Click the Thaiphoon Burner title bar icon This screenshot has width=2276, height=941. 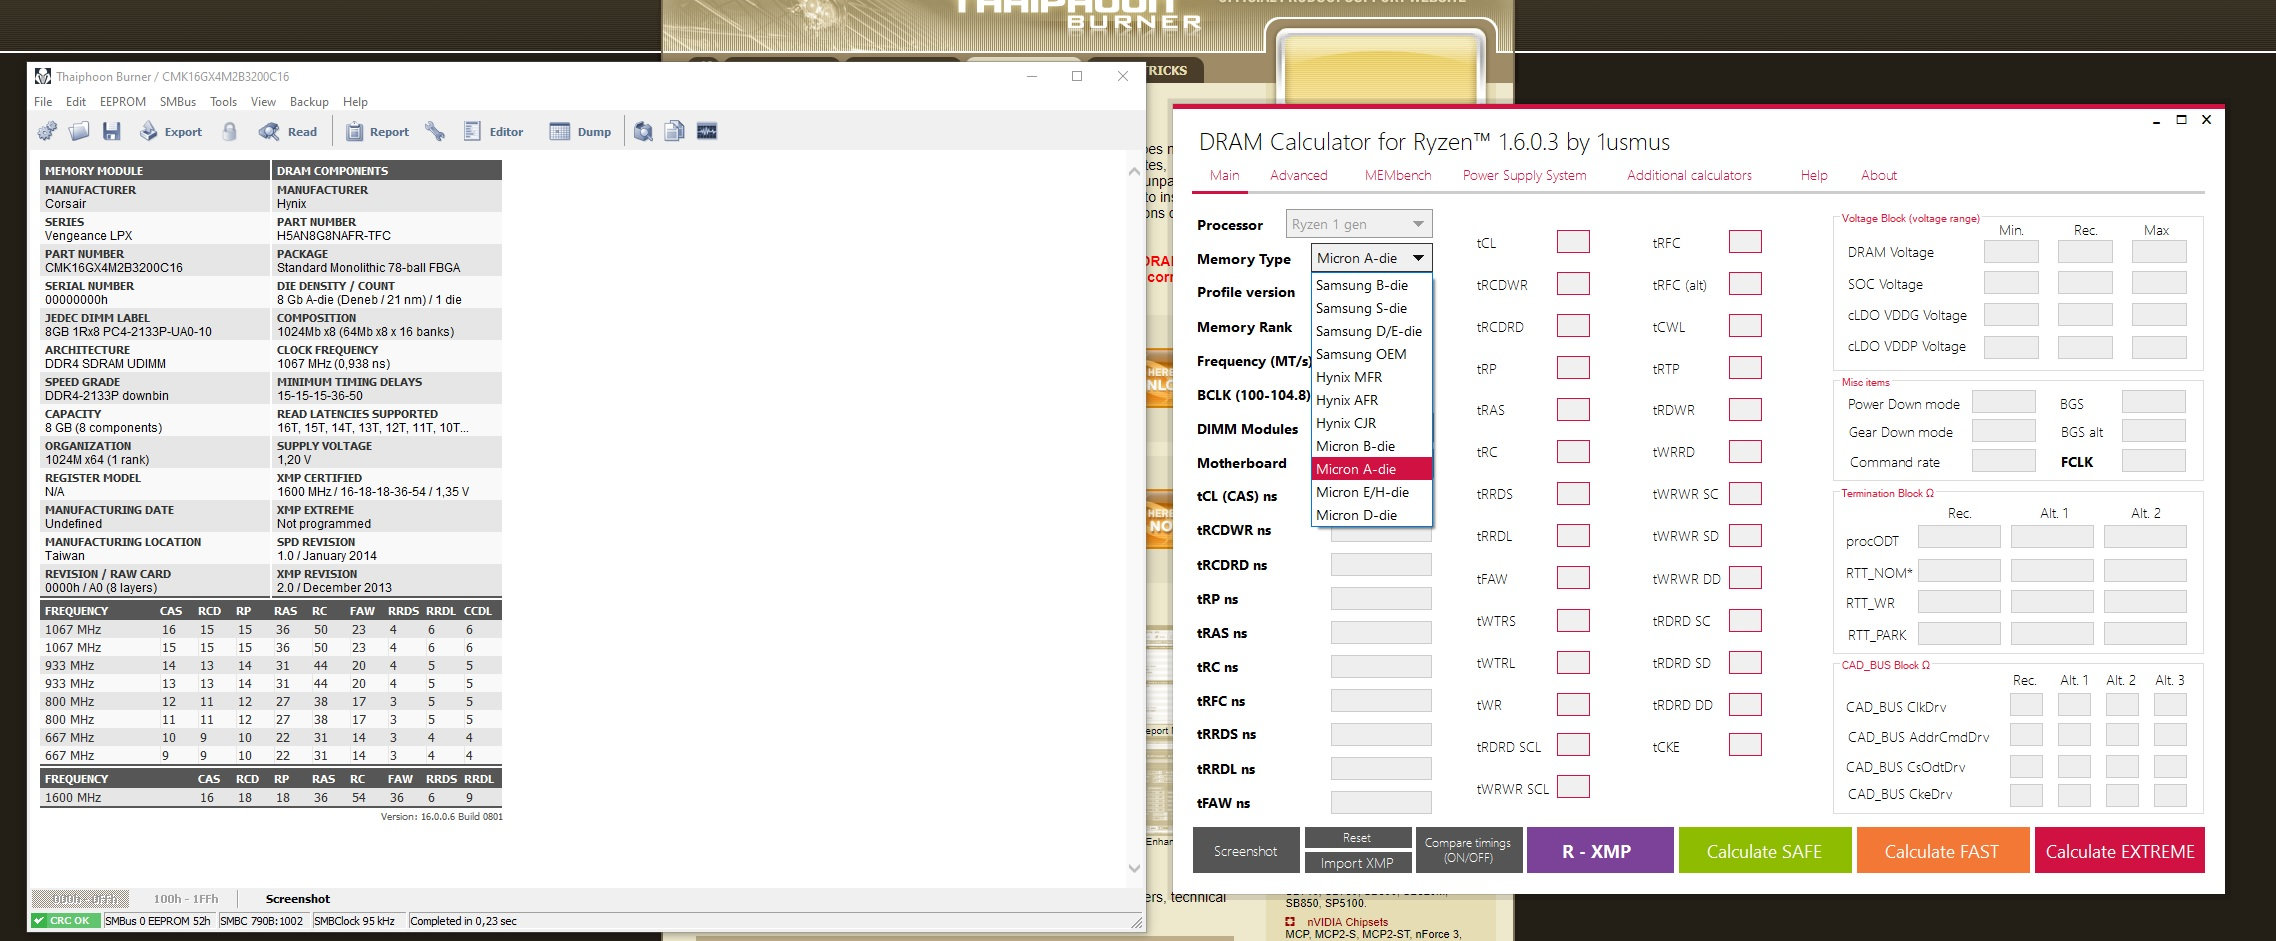[43, 76]
